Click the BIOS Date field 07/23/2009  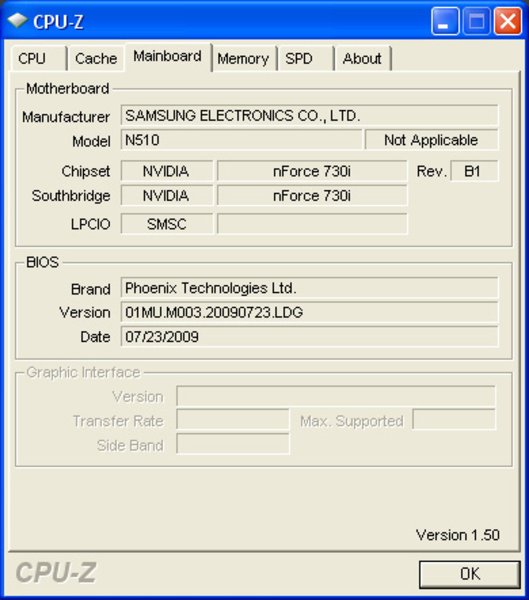click(x=309, y=337)
